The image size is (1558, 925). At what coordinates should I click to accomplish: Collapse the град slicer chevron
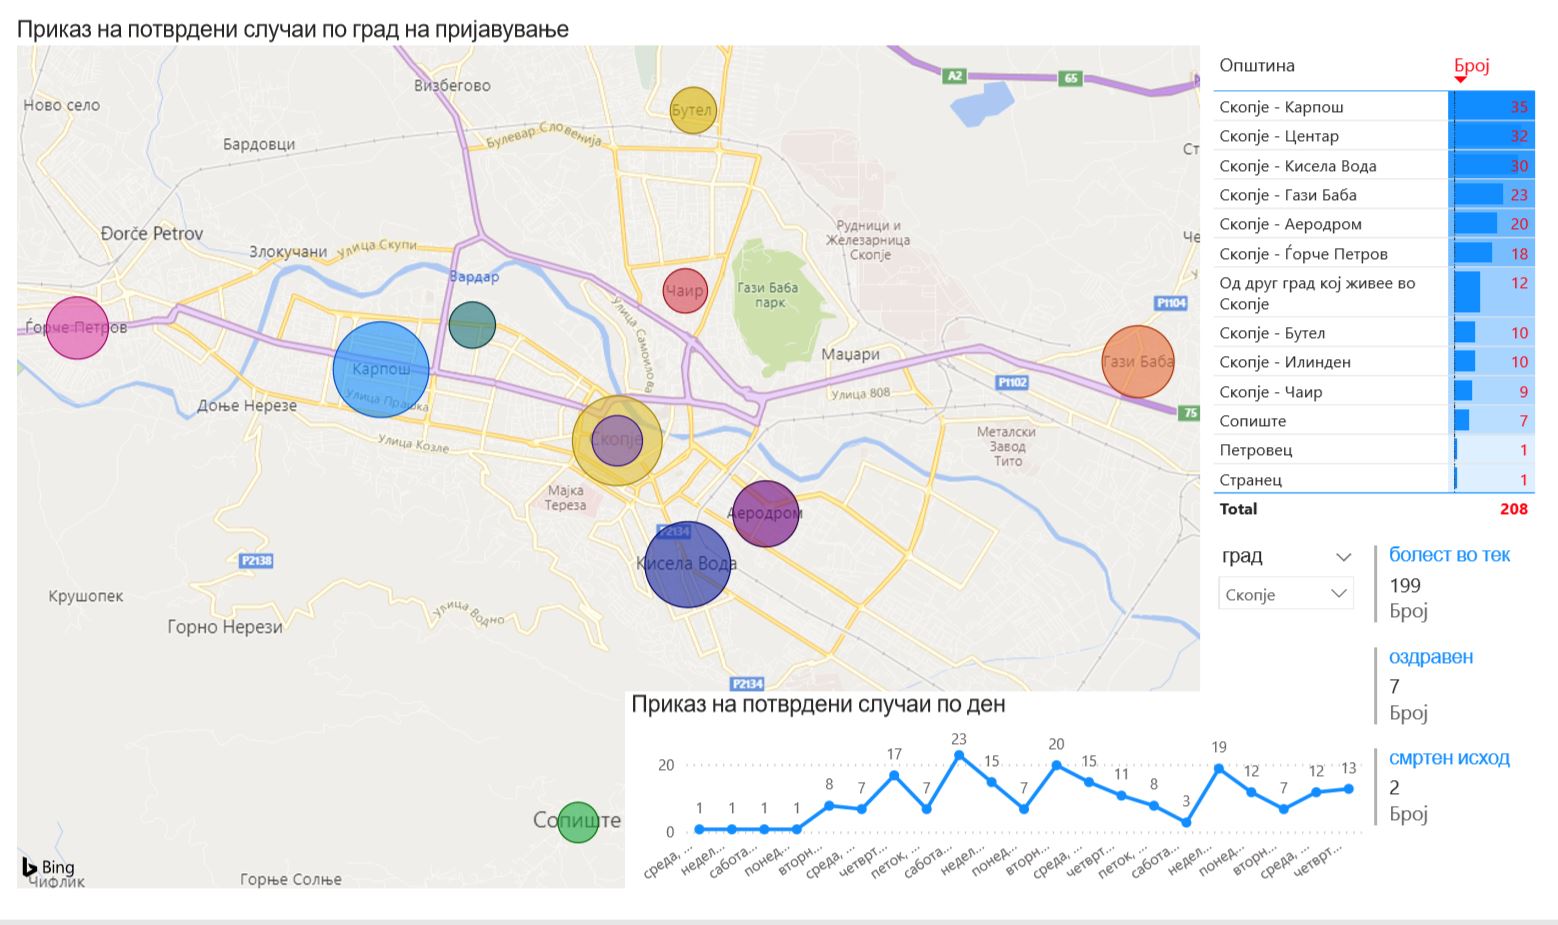(1343, 557)
